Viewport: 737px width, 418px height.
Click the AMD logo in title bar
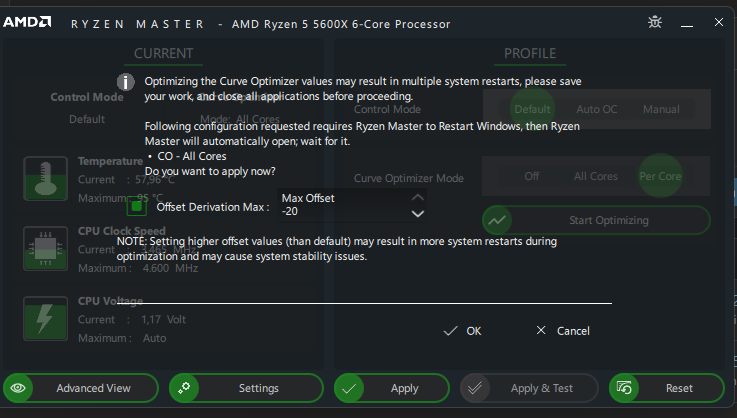coord(25,22)
